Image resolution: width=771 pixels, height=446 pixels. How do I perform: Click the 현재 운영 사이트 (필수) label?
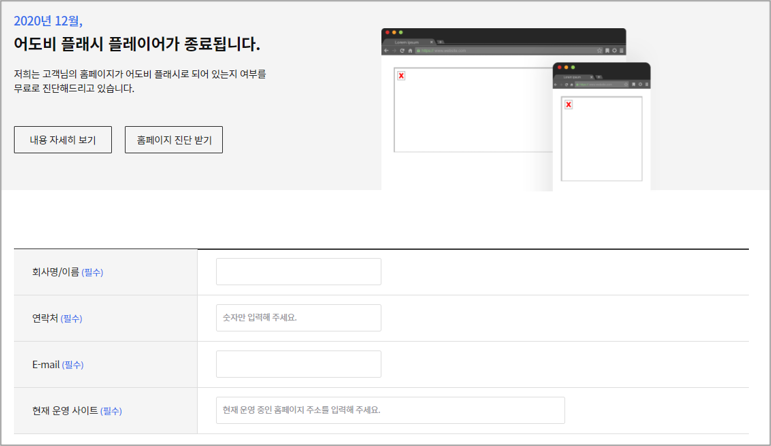77,411
